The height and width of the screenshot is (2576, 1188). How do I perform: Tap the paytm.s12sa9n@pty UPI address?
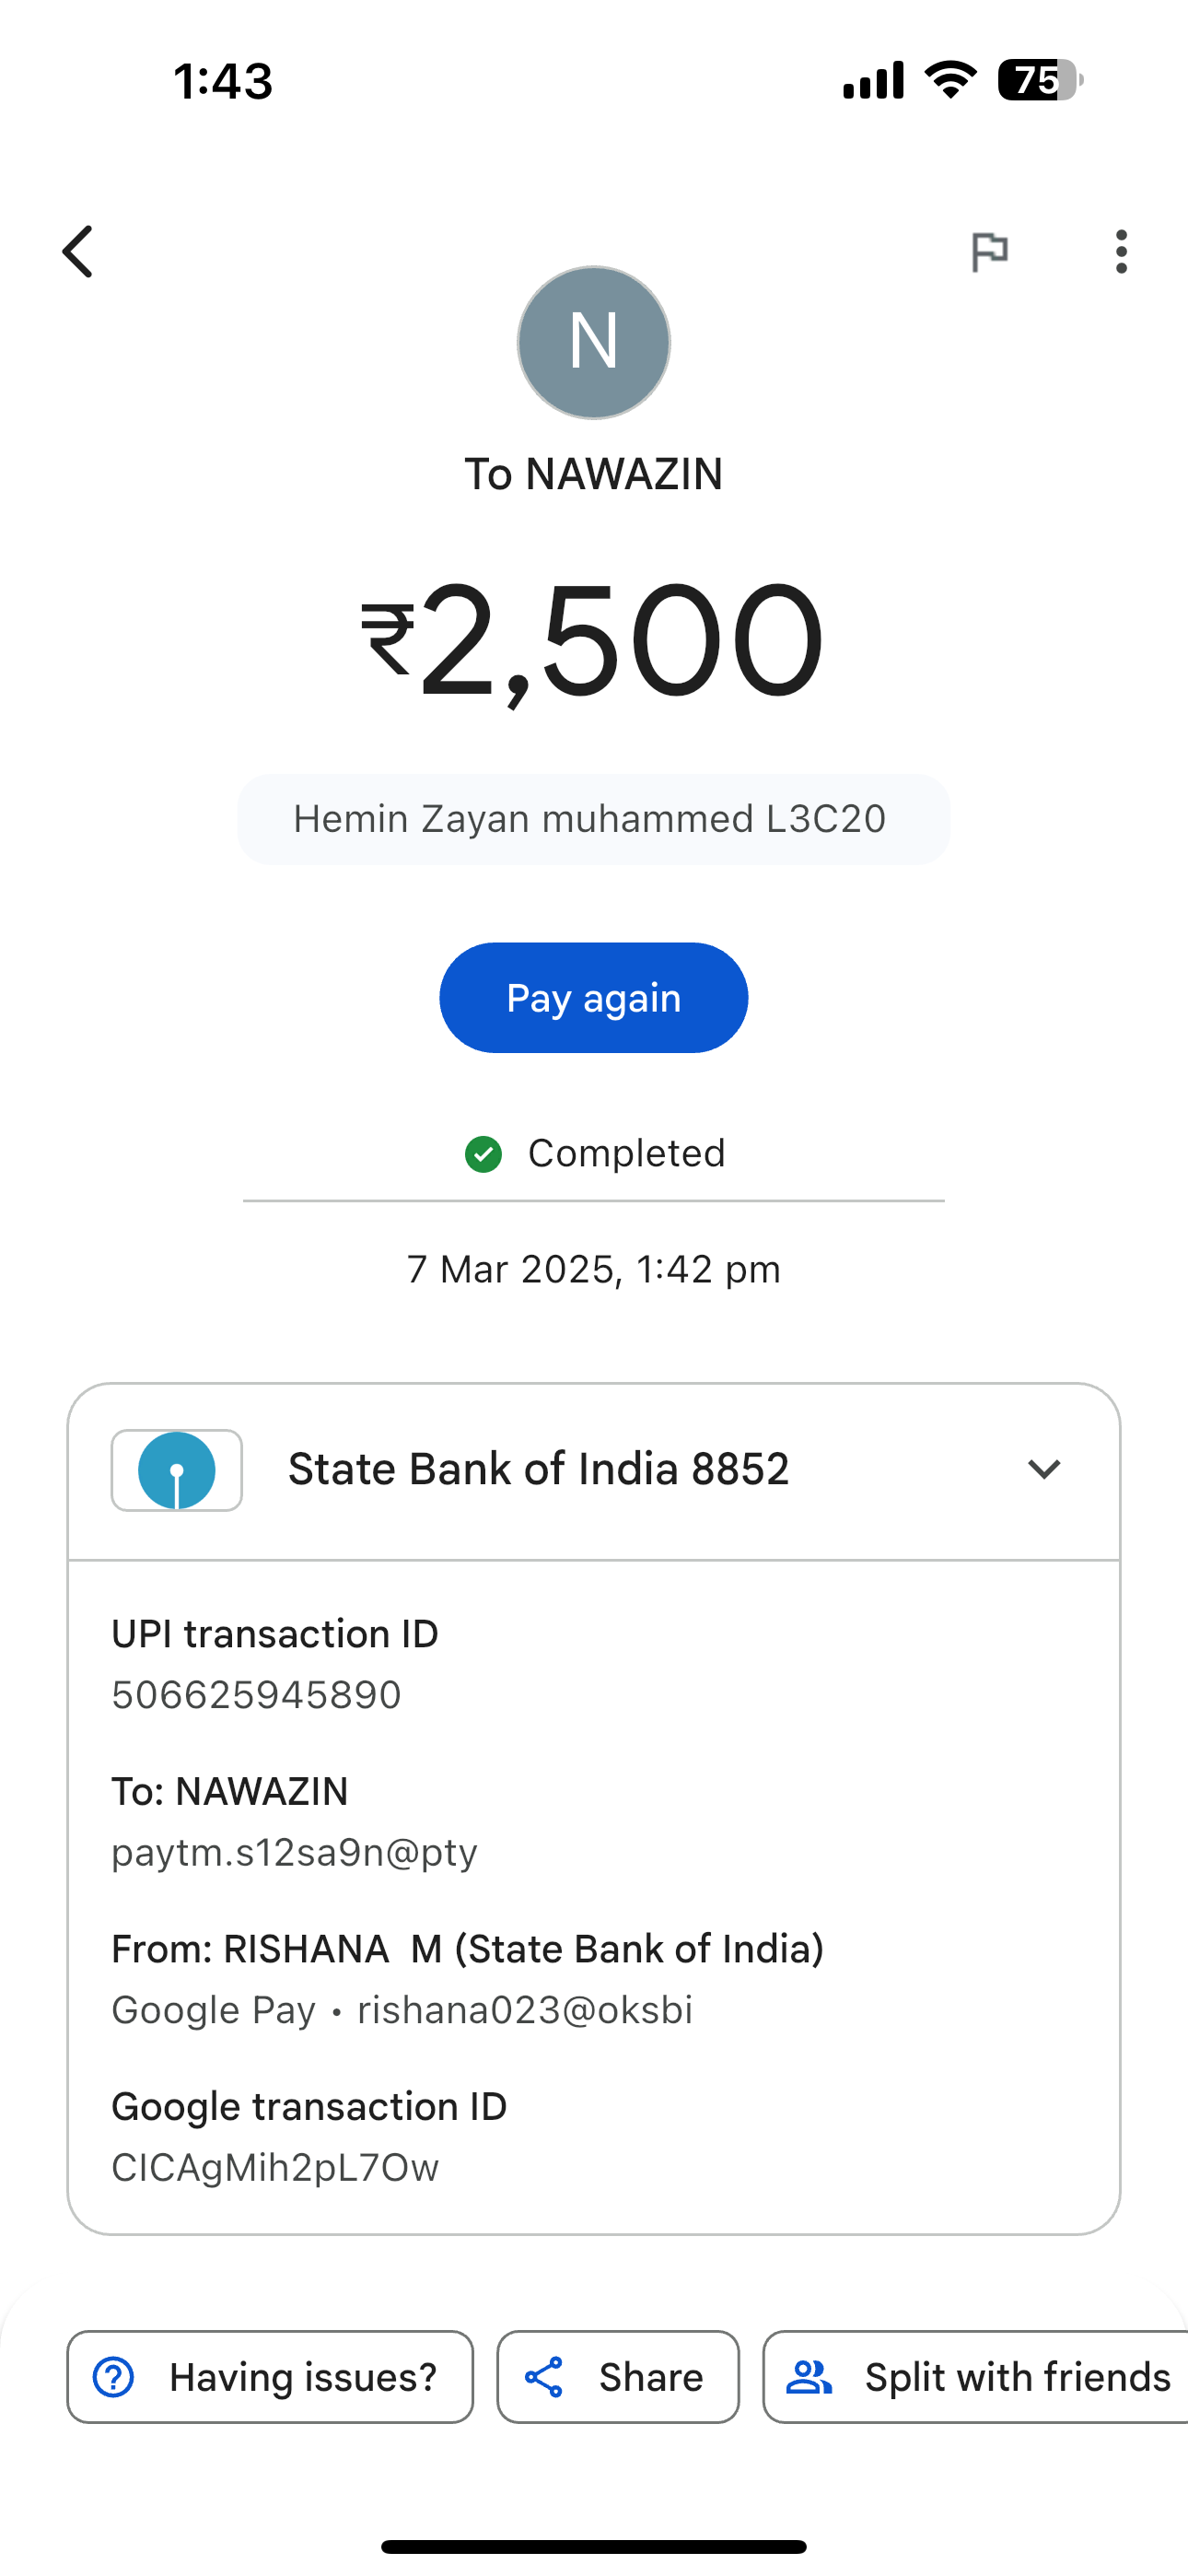tap(294, 1852)
